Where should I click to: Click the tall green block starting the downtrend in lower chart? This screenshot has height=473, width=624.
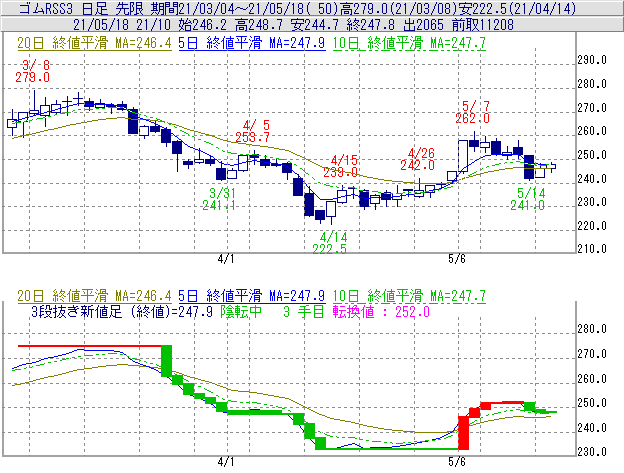tap(166, 361)
